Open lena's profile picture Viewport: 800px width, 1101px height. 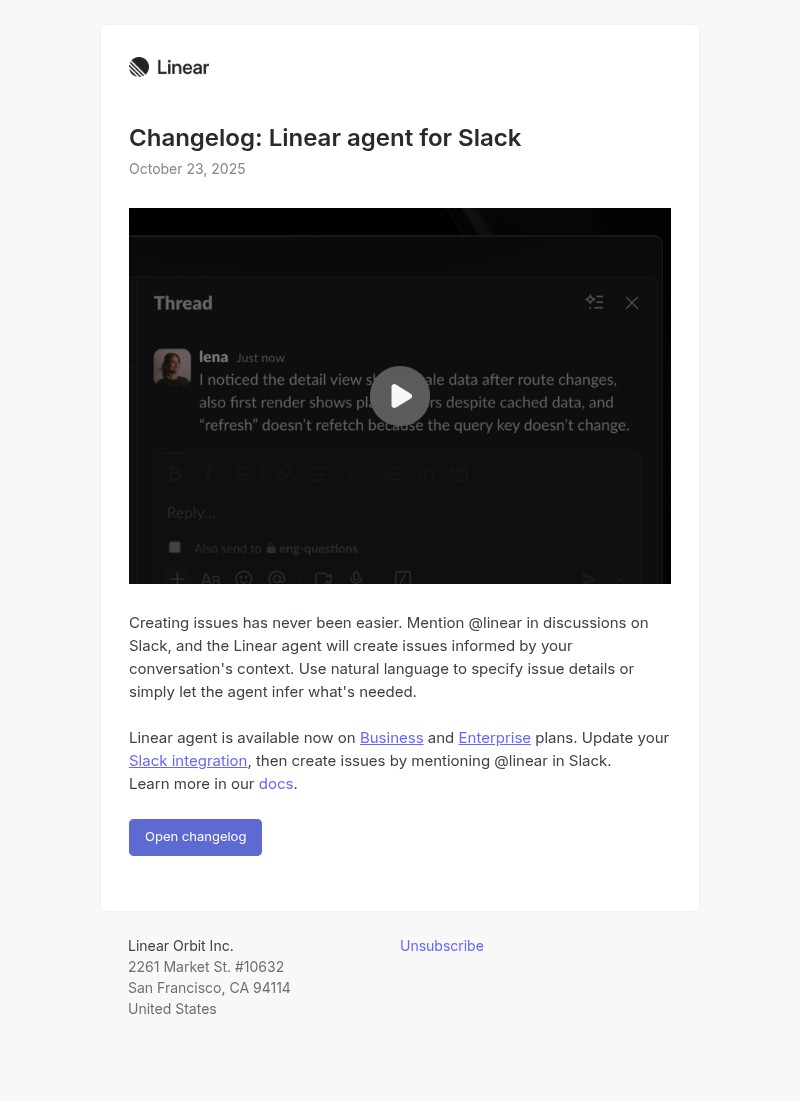tap(172, 366)
